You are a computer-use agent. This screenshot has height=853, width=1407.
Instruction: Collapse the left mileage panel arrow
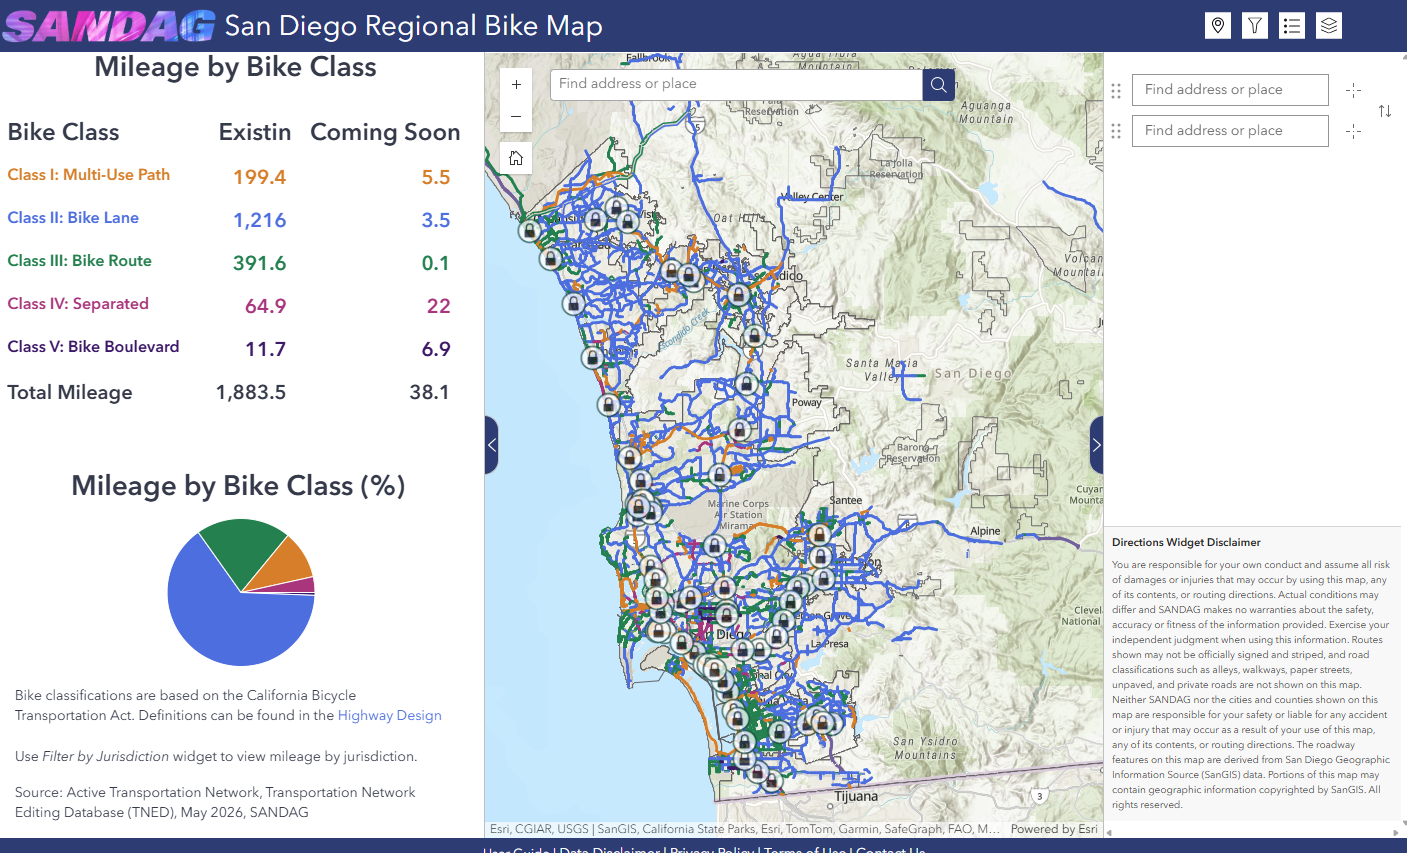tap(491, 445)
